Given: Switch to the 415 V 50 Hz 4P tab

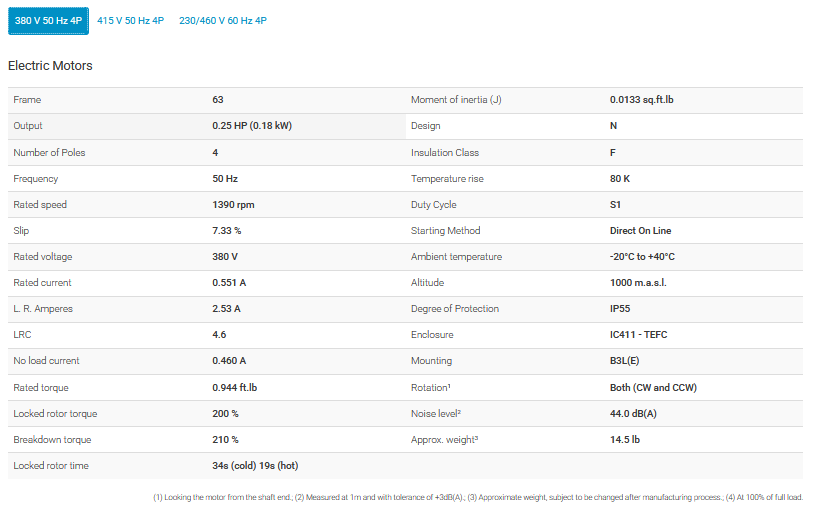Looking at the screenshot, I should click(131, 20).
